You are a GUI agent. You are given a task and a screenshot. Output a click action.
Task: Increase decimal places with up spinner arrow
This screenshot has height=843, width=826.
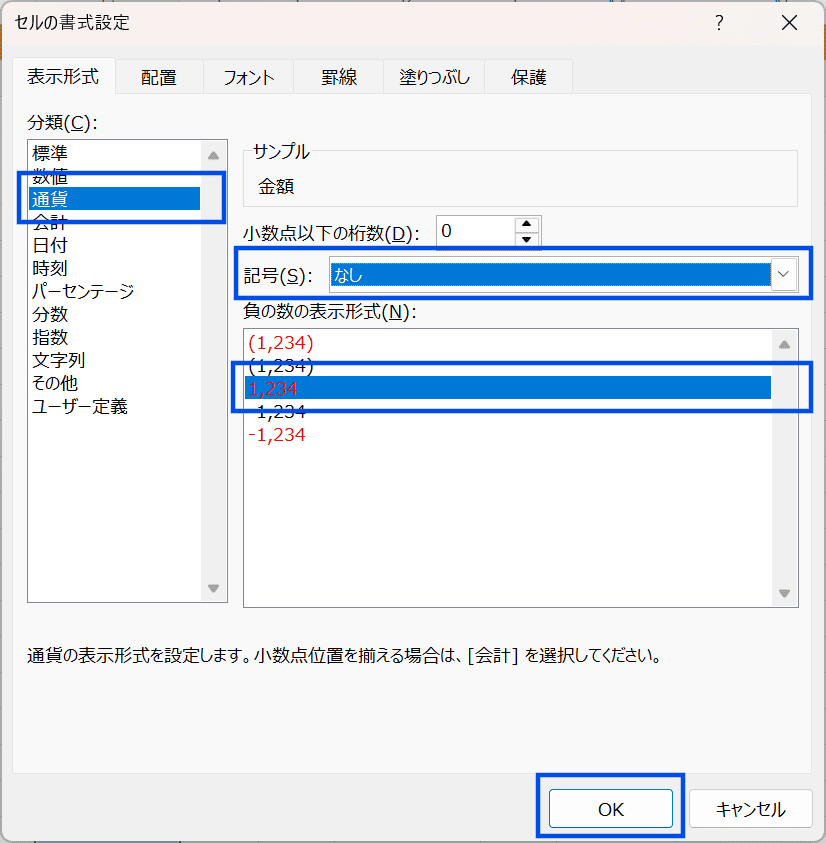[x=527, y=225]
